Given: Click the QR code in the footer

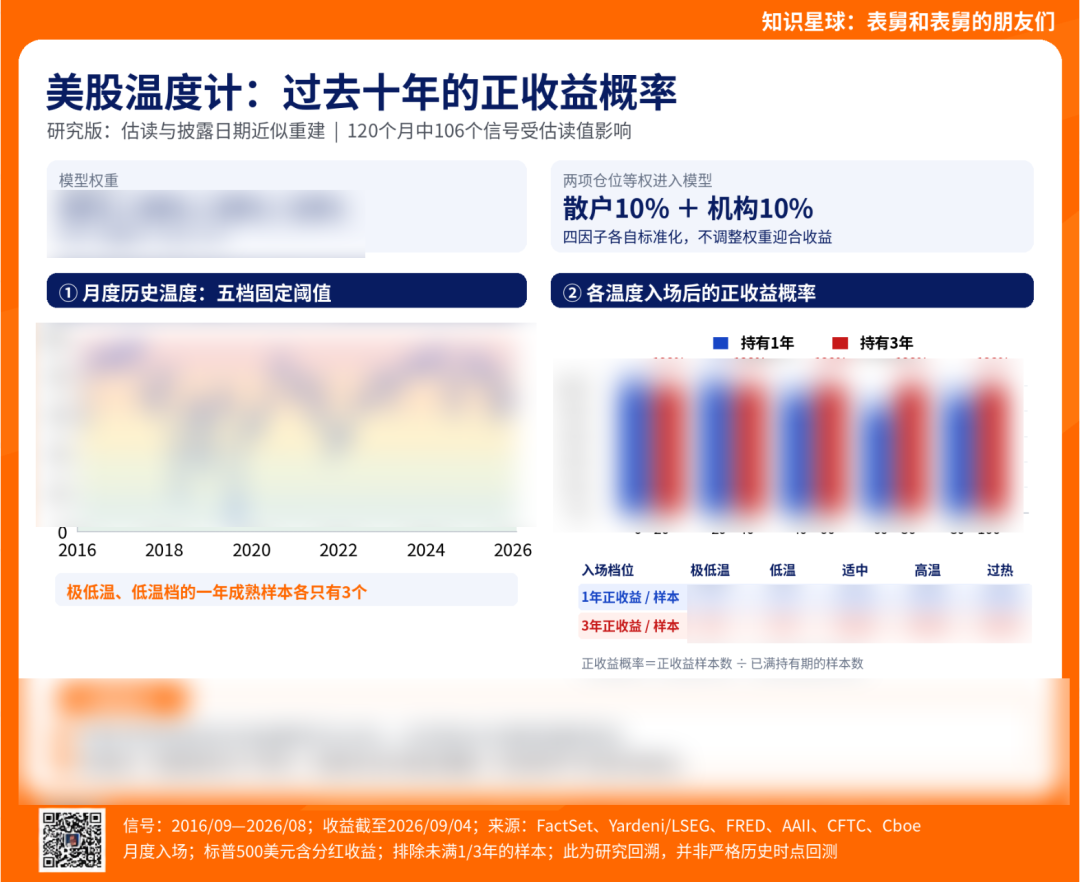Looking at the screenshot, I should [x=72, y=839].
